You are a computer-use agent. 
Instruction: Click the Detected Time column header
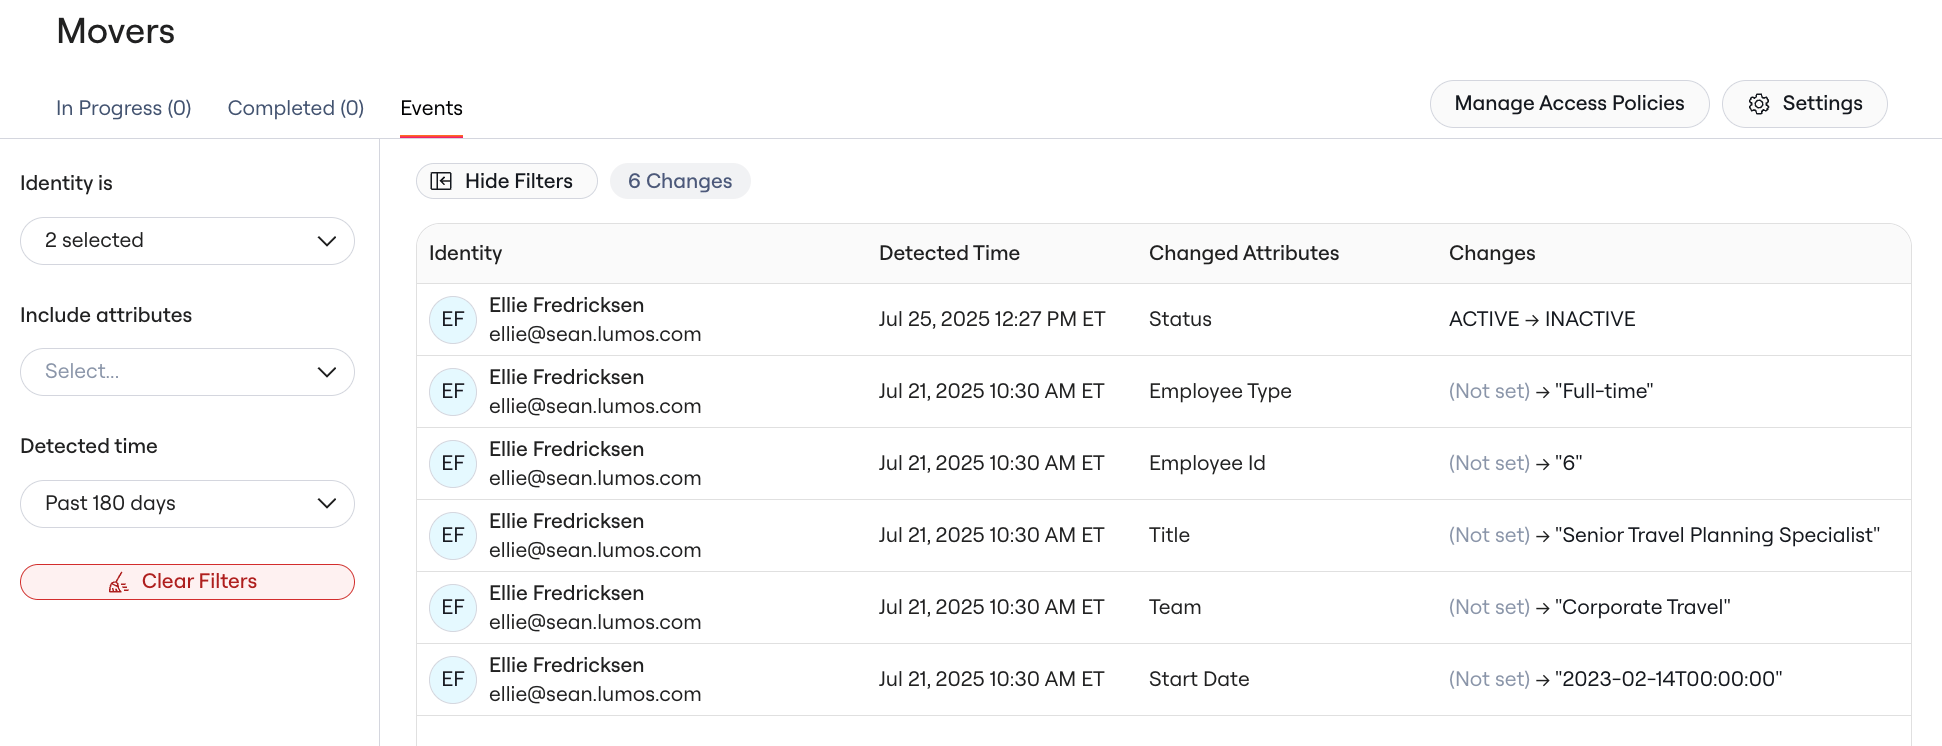click(x=949, y=253)
